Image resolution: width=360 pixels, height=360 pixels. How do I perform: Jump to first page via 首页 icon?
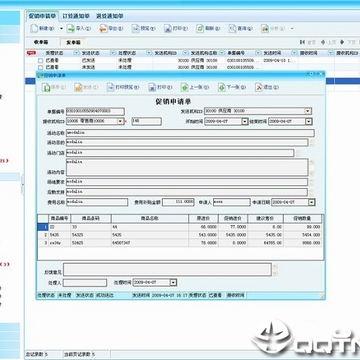[x=302, y=42]
